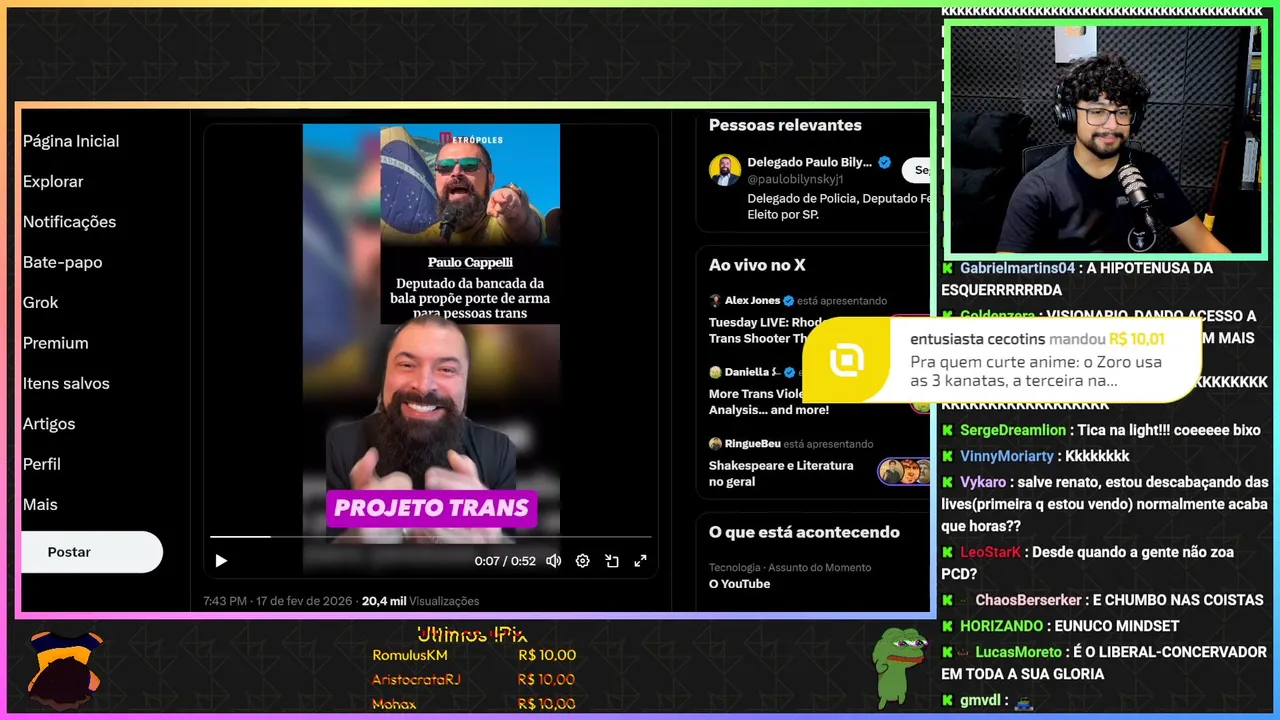Click AristocrataRJ in the Últimos !Pix list

point(416,680)
